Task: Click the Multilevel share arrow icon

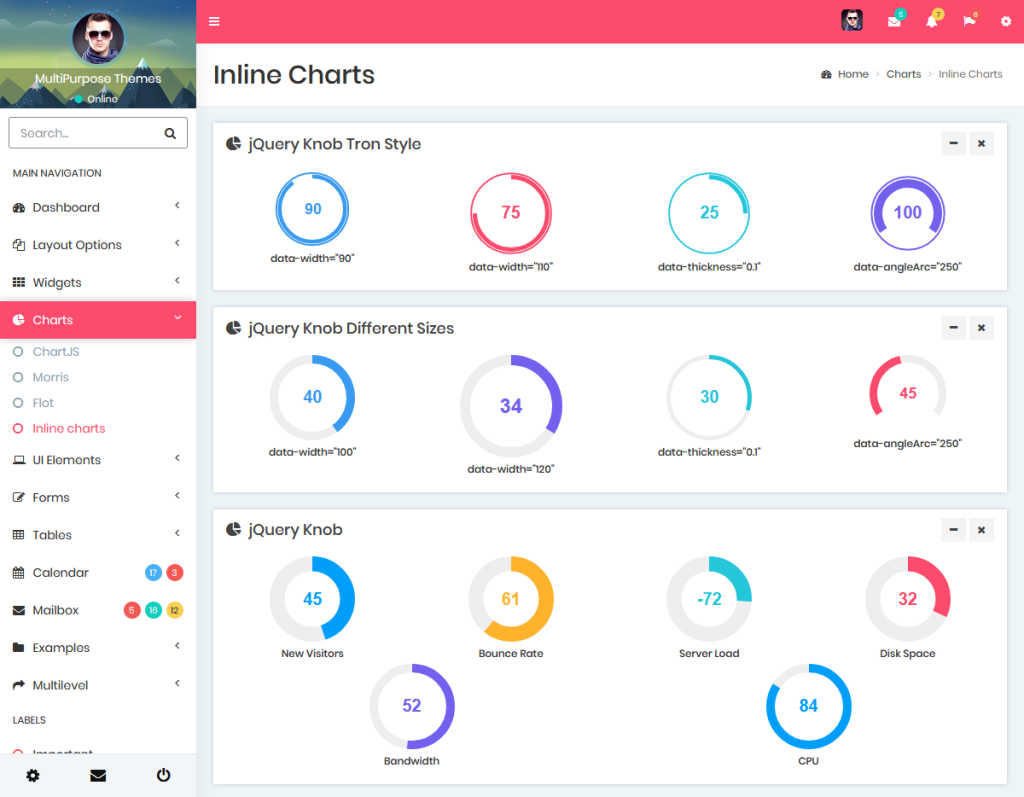Action: click(x=19, y=685)
